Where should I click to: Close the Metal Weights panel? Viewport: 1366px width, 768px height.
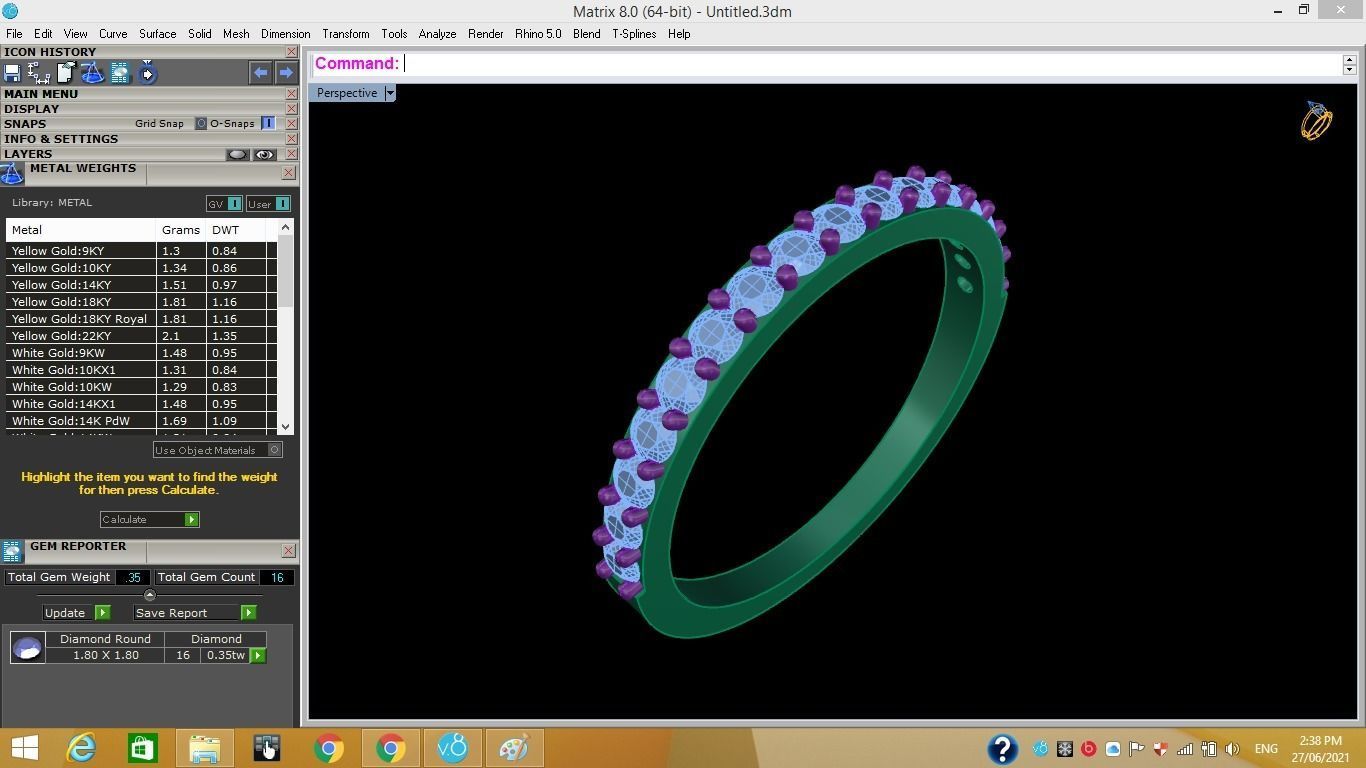(x=289, y=172)
